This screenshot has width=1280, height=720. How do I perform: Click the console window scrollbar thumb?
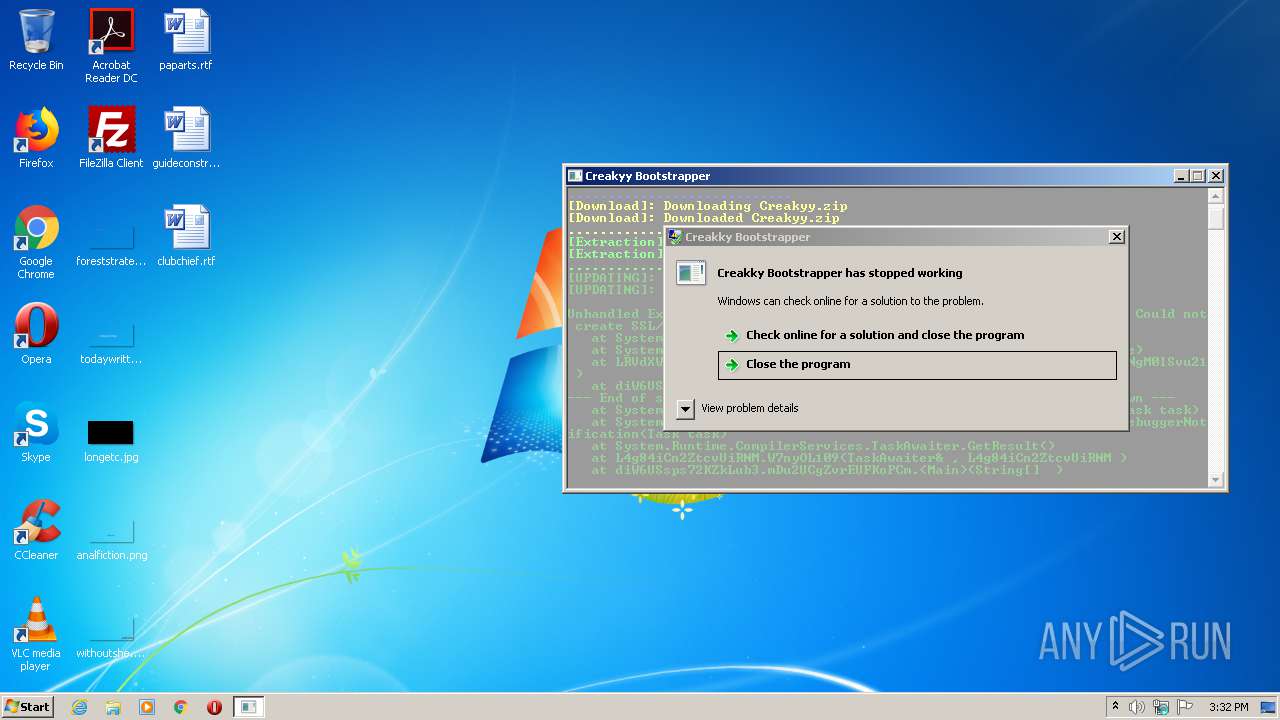pos(1216,218)
